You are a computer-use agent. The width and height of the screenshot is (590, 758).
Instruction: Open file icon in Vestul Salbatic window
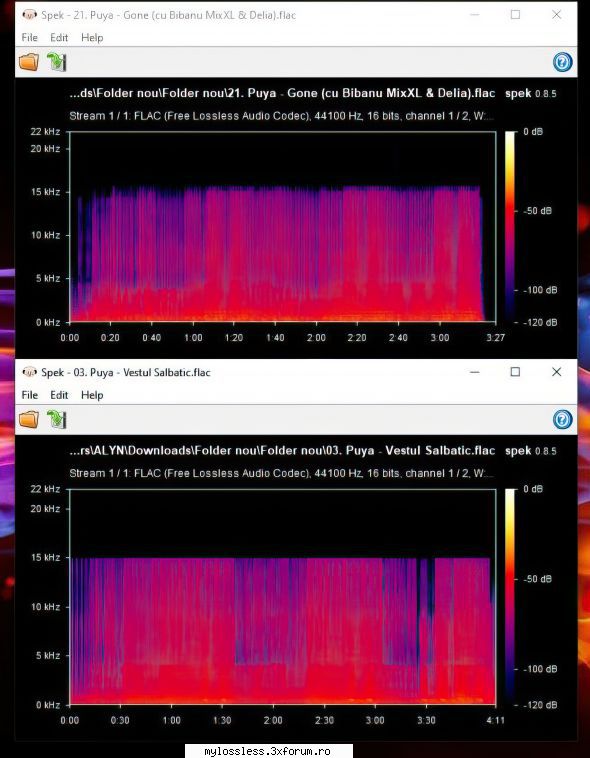[x=29, y=419]
